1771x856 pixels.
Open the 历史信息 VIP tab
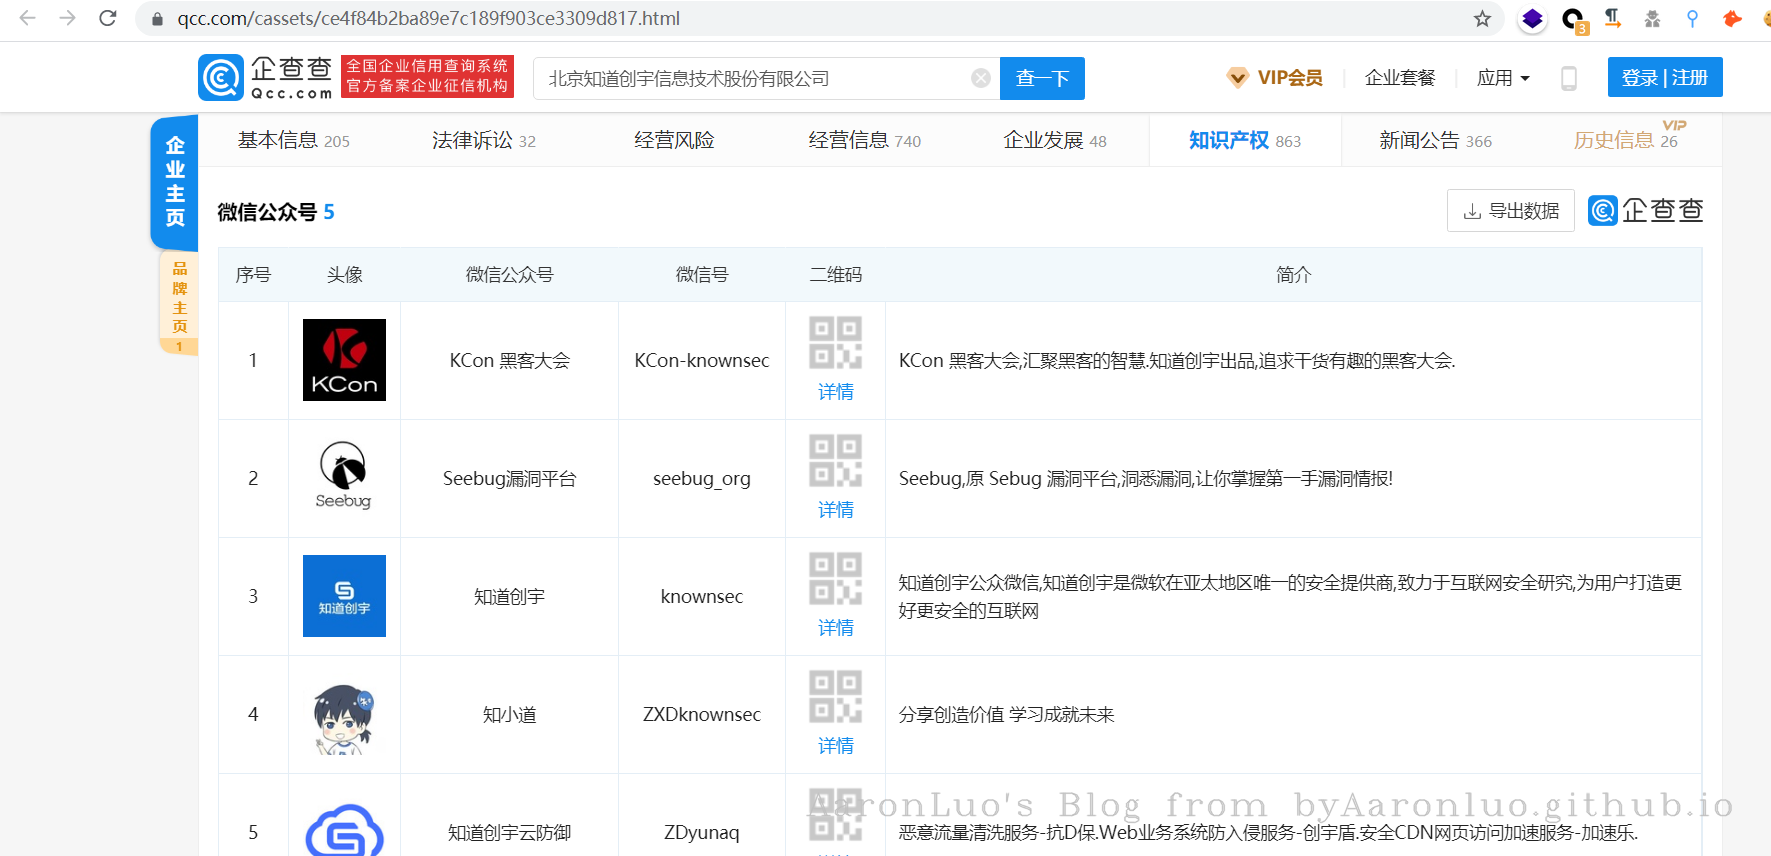(1625, 140)
